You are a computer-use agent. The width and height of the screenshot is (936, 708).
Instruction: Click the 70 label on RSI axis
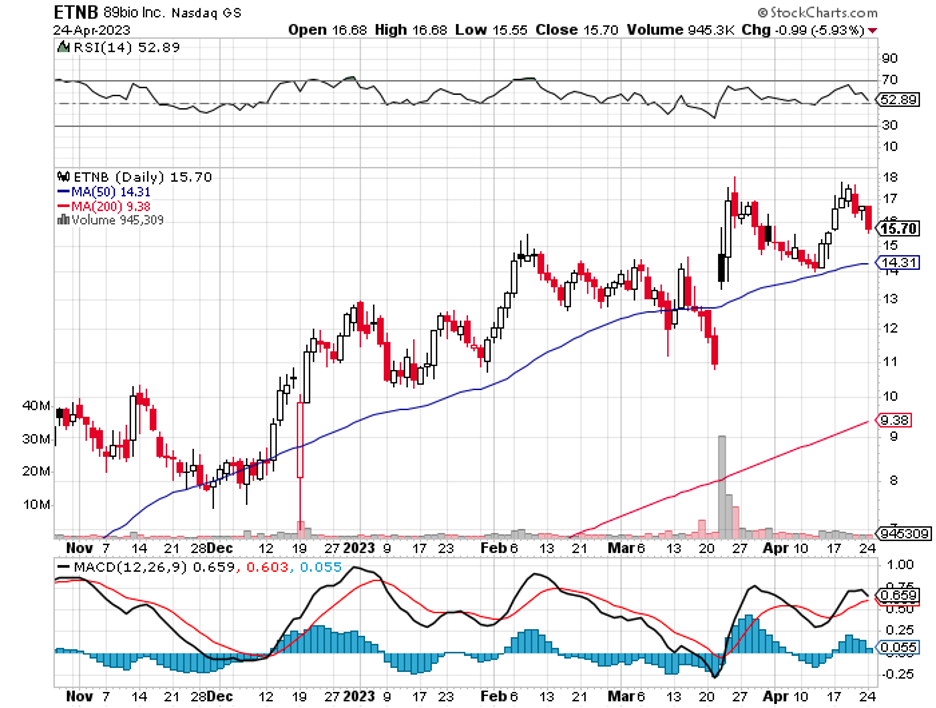[890, 79]
